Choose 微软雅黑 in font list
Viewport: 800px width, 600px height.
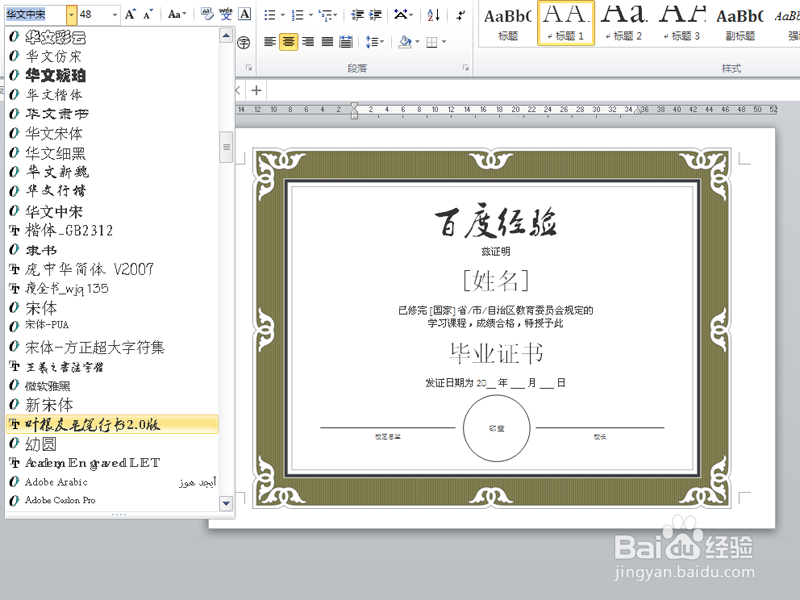point(112,386)
